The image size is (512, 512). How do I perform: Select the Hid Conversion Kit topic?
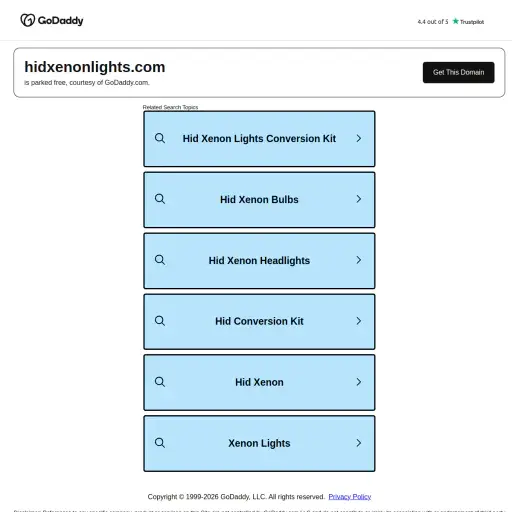[259, 321]
